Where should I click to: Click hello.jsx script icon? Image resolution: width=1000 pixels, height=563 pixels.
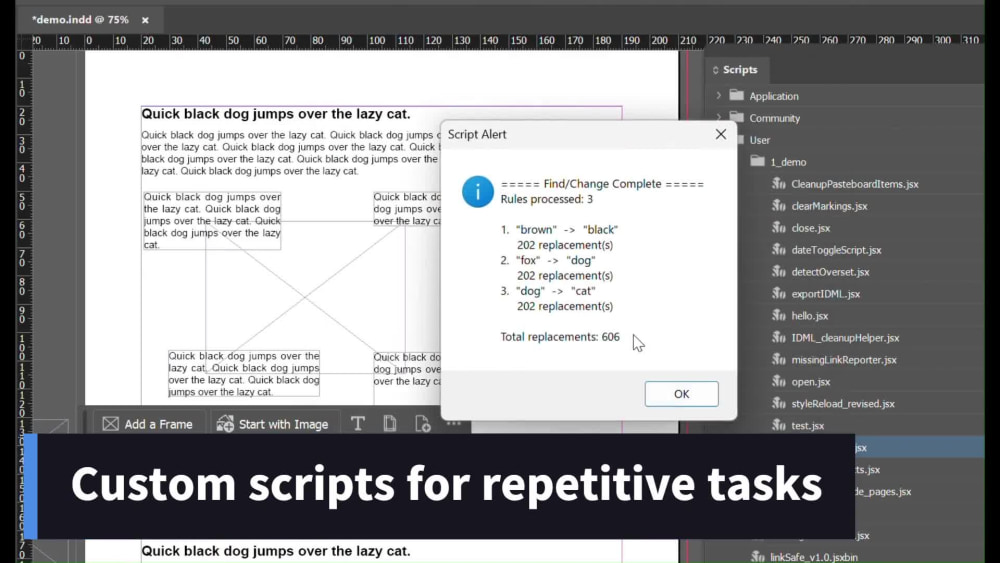779,315
